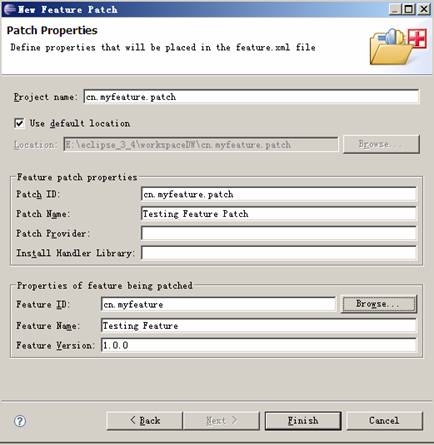Click the "Project name:" label
Image resolution: width=434 pixels, height=445 pixels.
tap(46, 97)
